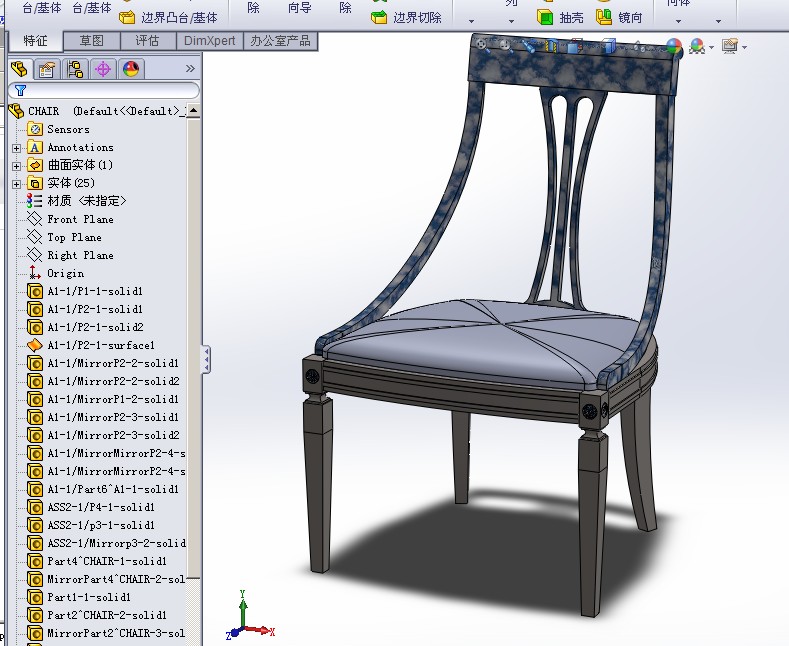This screenshot has height=646, width=789.
Task: Click the 边界切除 boundary cut icon
Action: pos(379,18)
